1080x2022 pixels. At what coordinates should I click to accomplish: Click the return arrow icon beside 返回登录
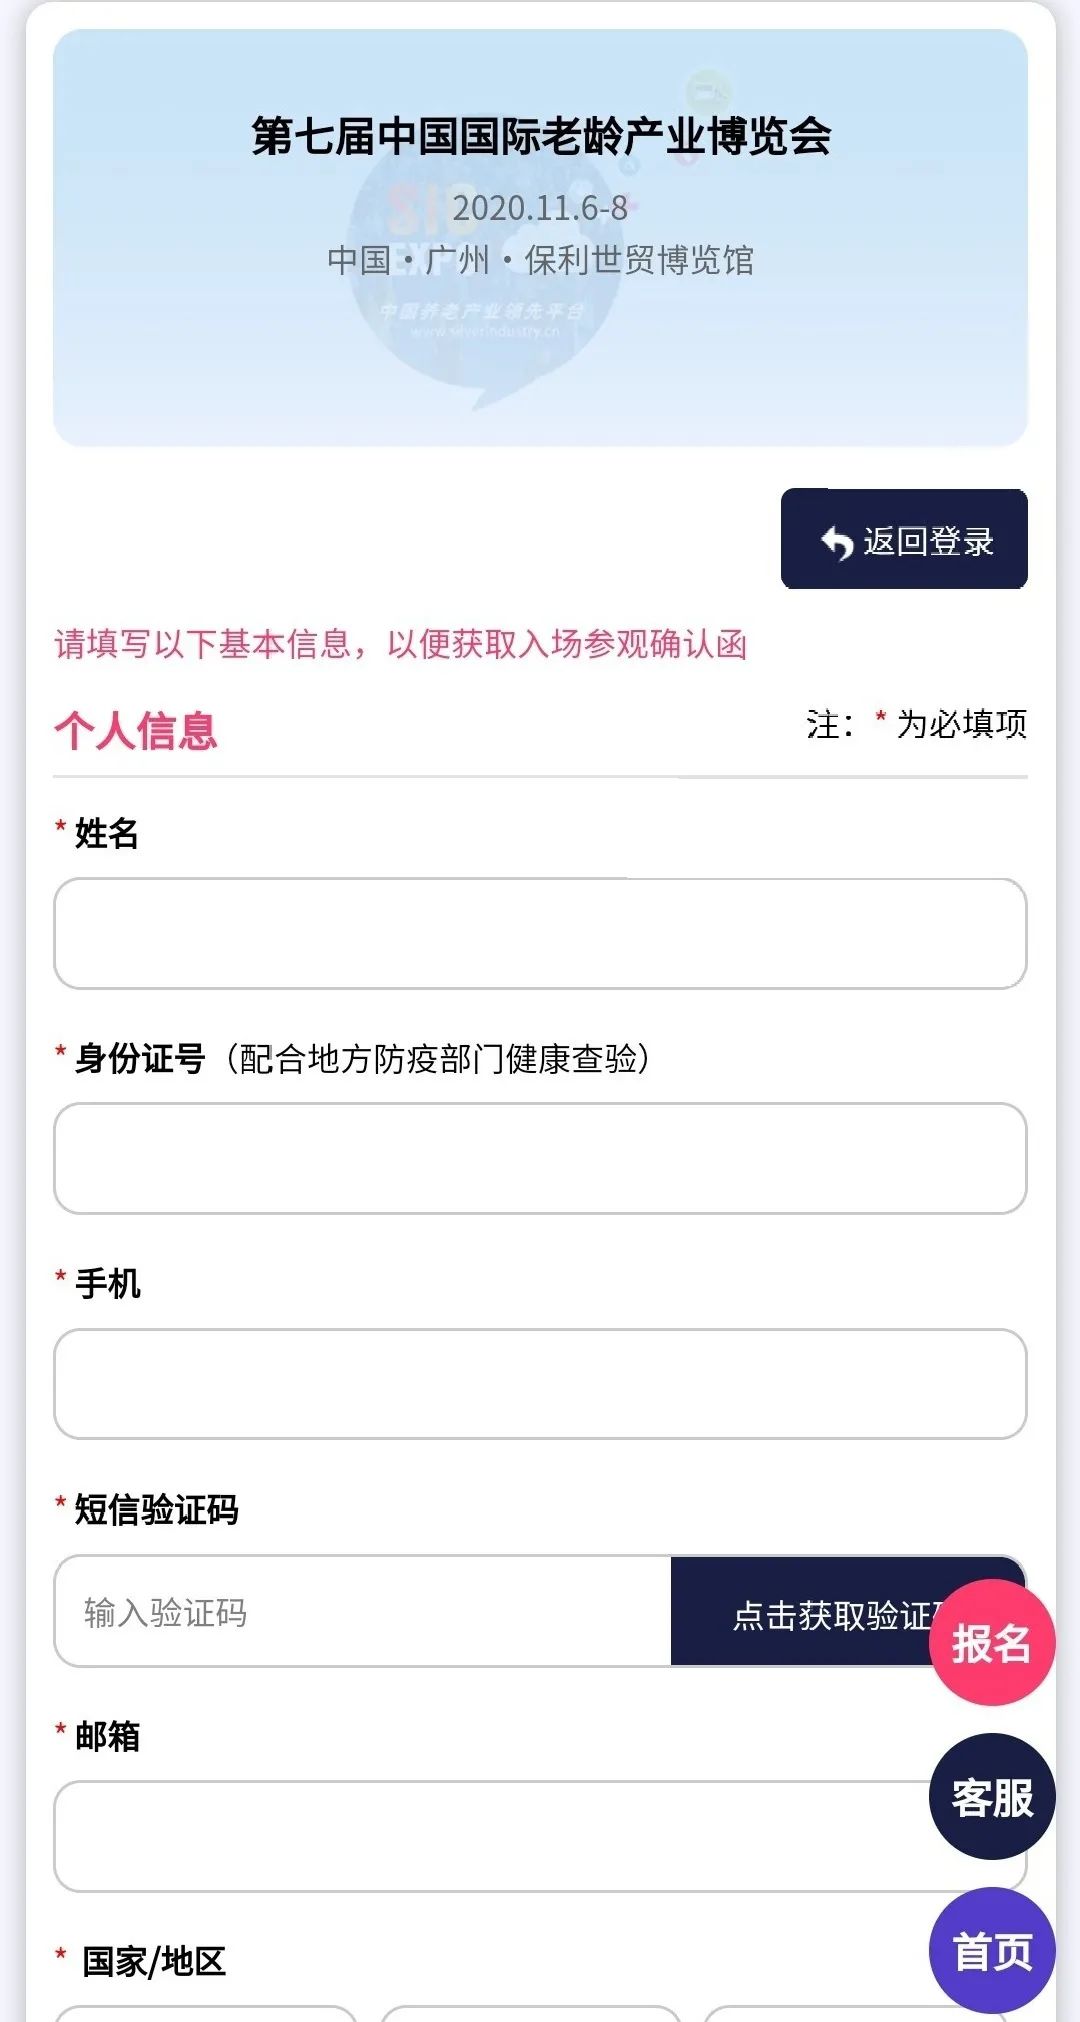pos(837,542)
